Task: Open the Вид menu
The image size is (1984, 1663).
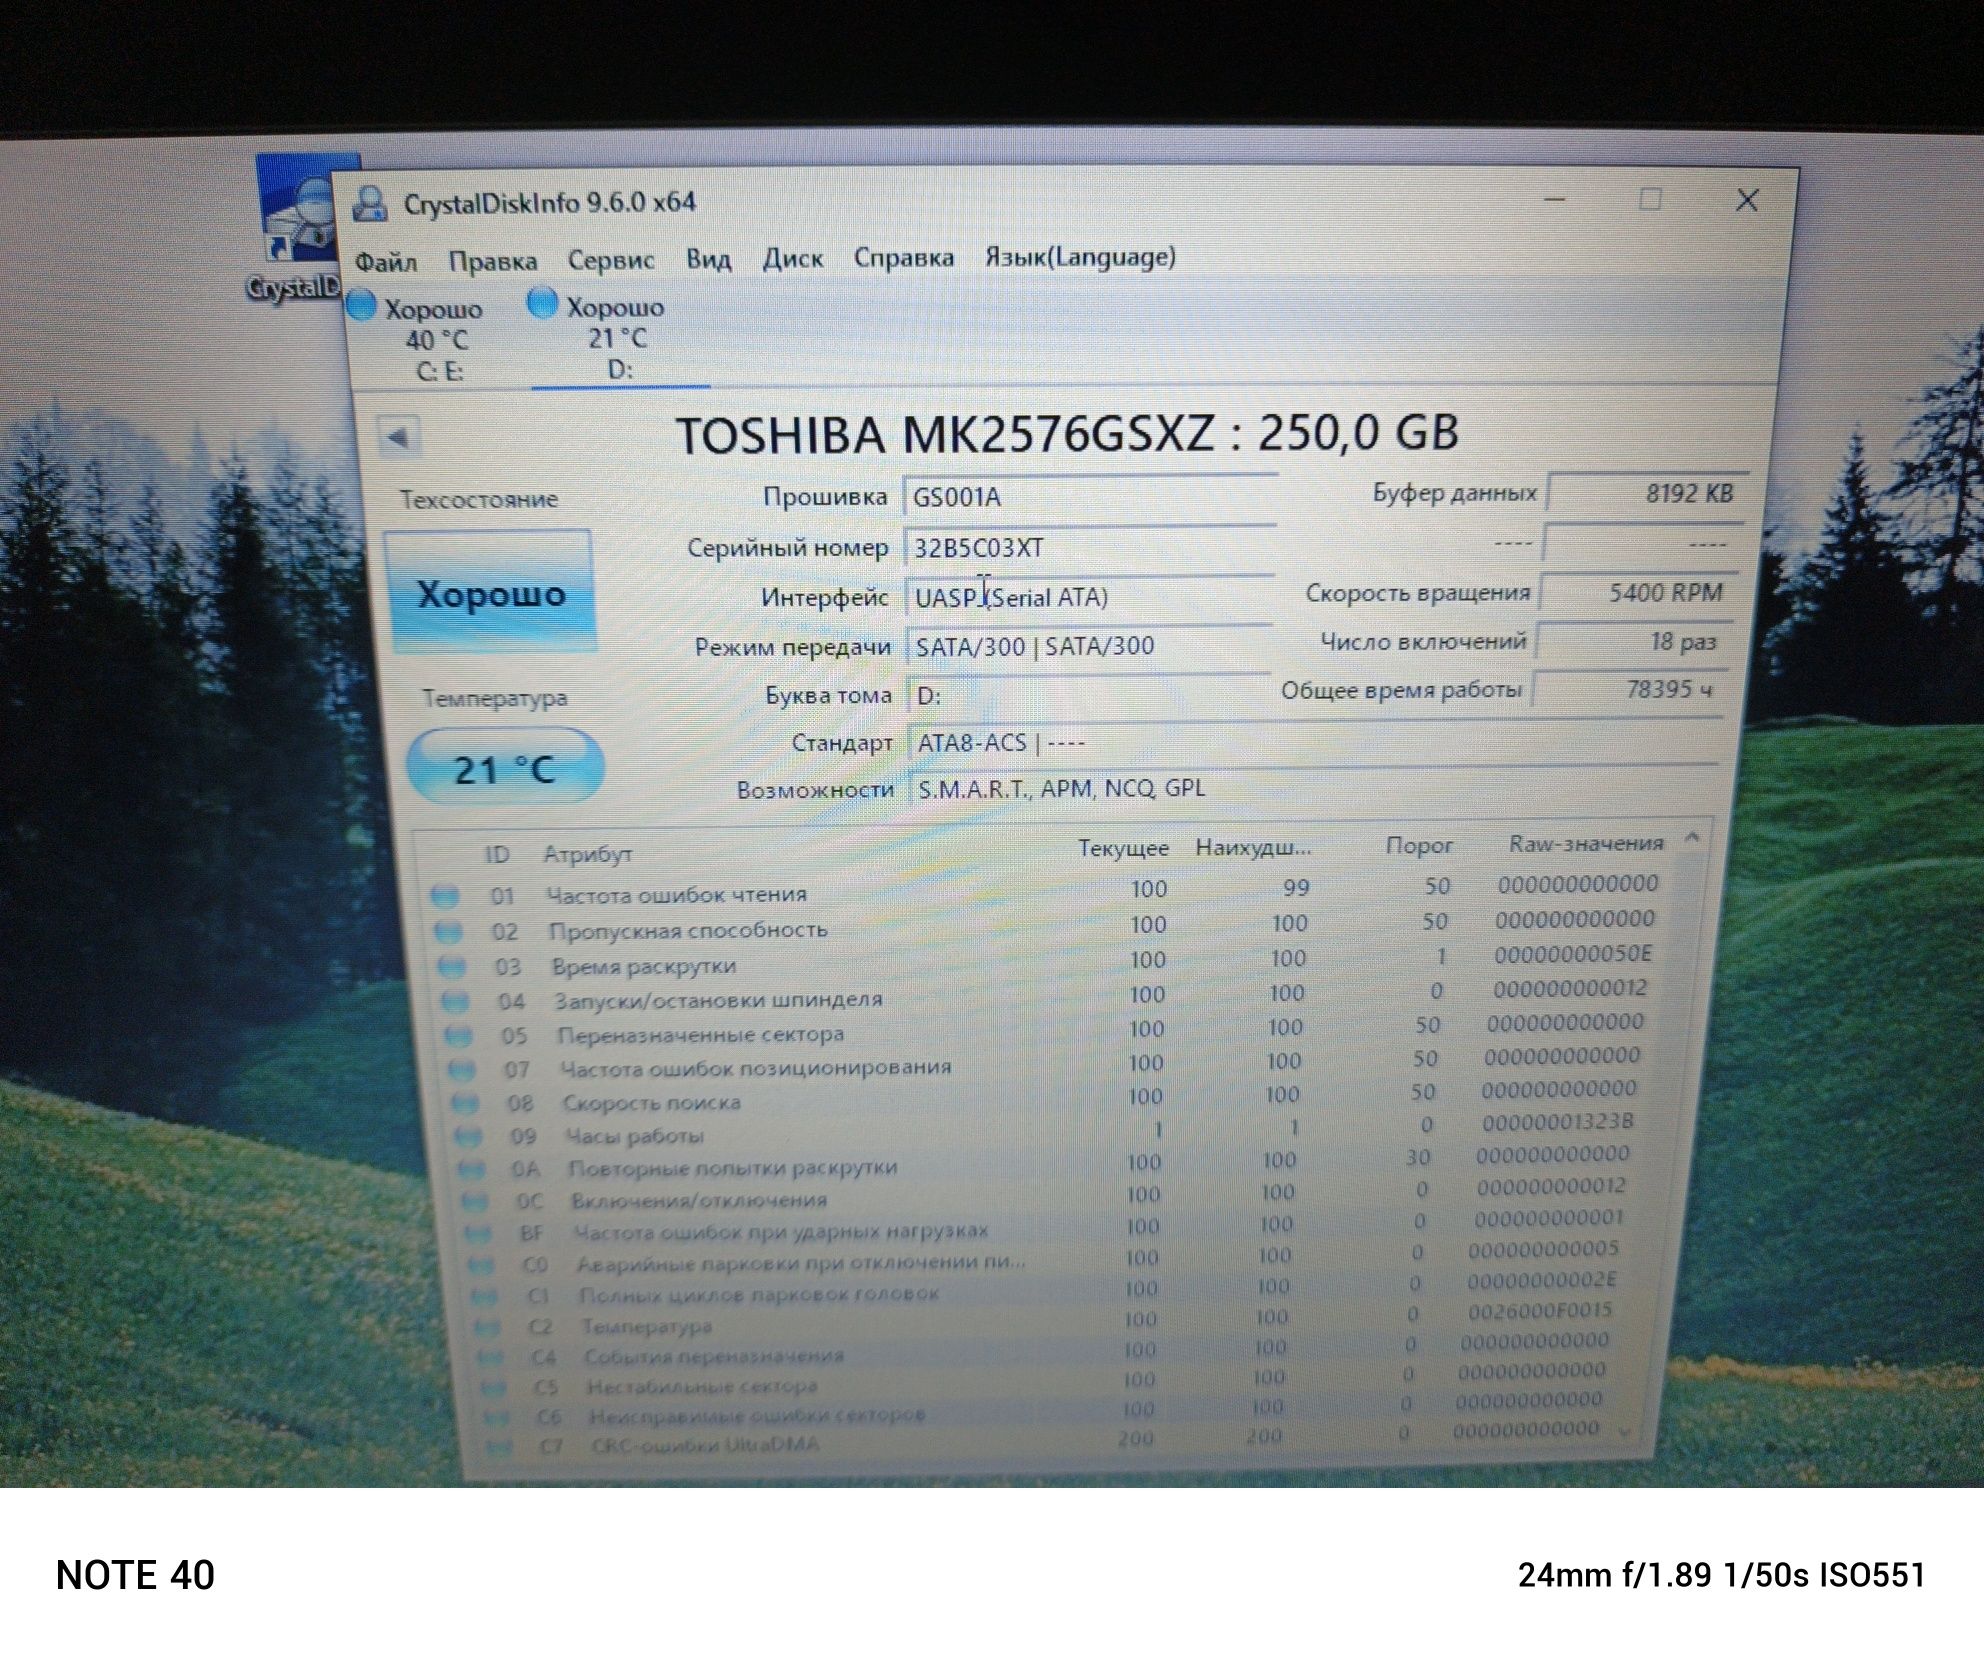Action: coord(708,259)
